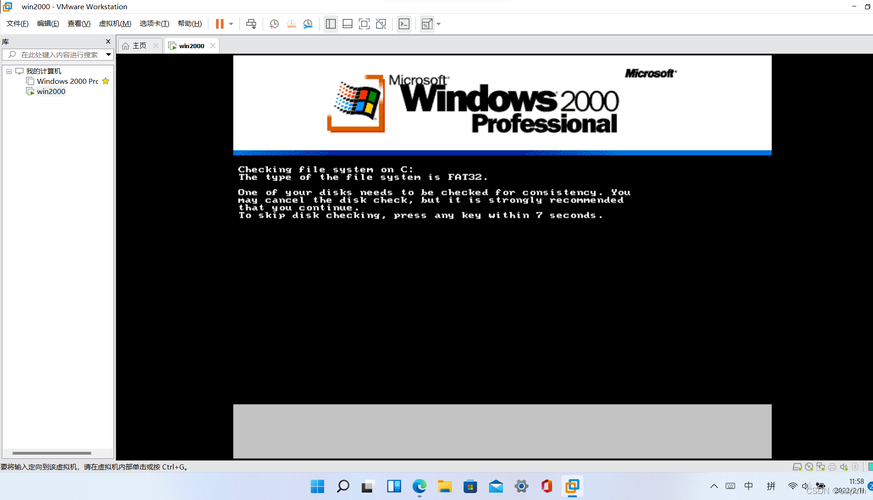Image resolution: width=873 pixels, height=500 pixels.
Task: Close the 库 library panel
Action: coord(108,42)
